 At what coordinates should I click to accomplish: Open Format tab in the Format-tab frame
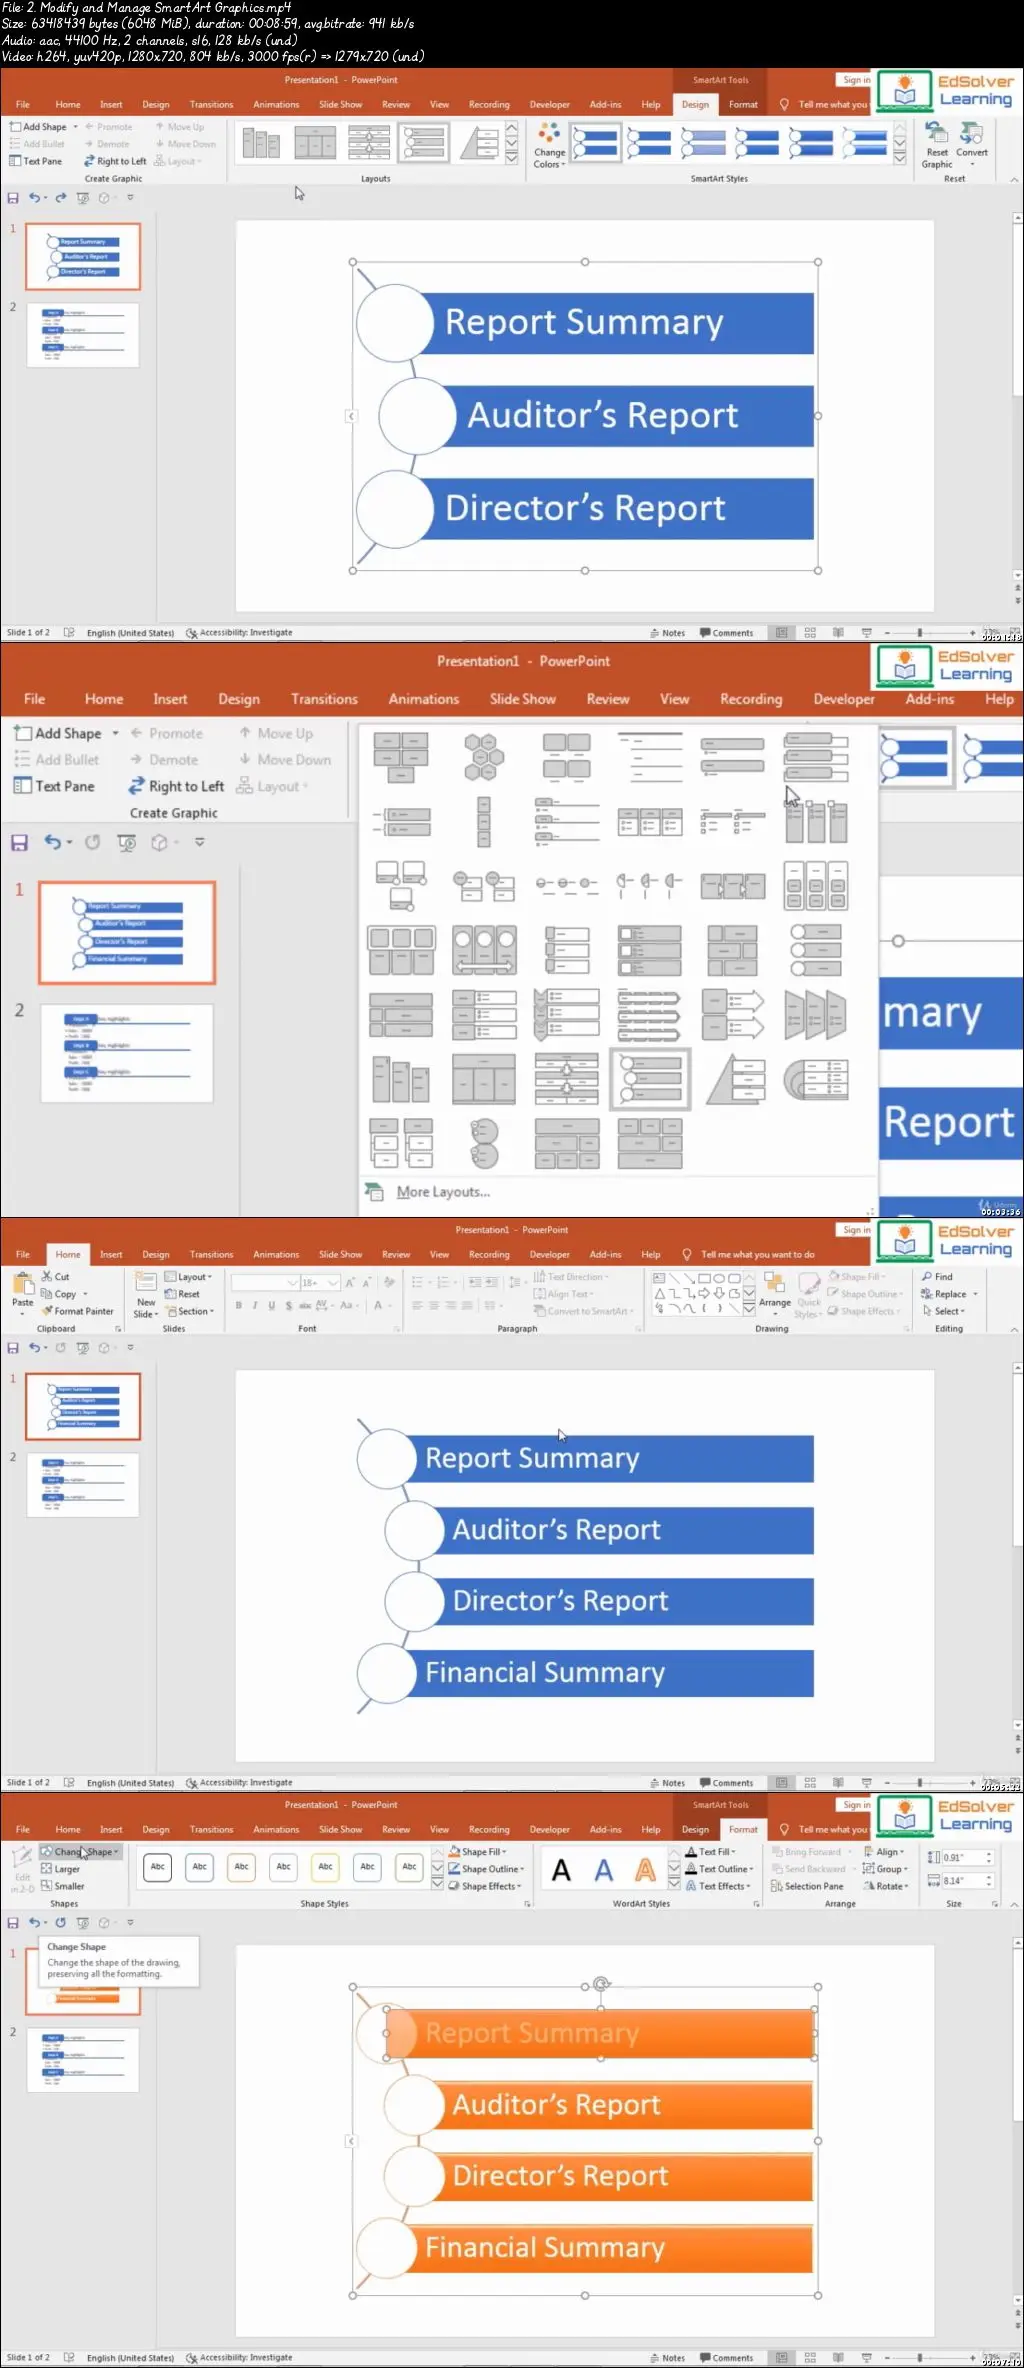[743, 1829]
